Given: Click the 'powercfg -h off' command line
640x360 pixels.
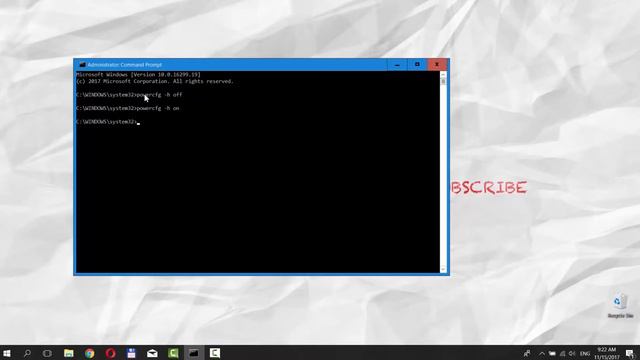Looking at the screenshot, I should pyautogui.click(x=129, y=95).
